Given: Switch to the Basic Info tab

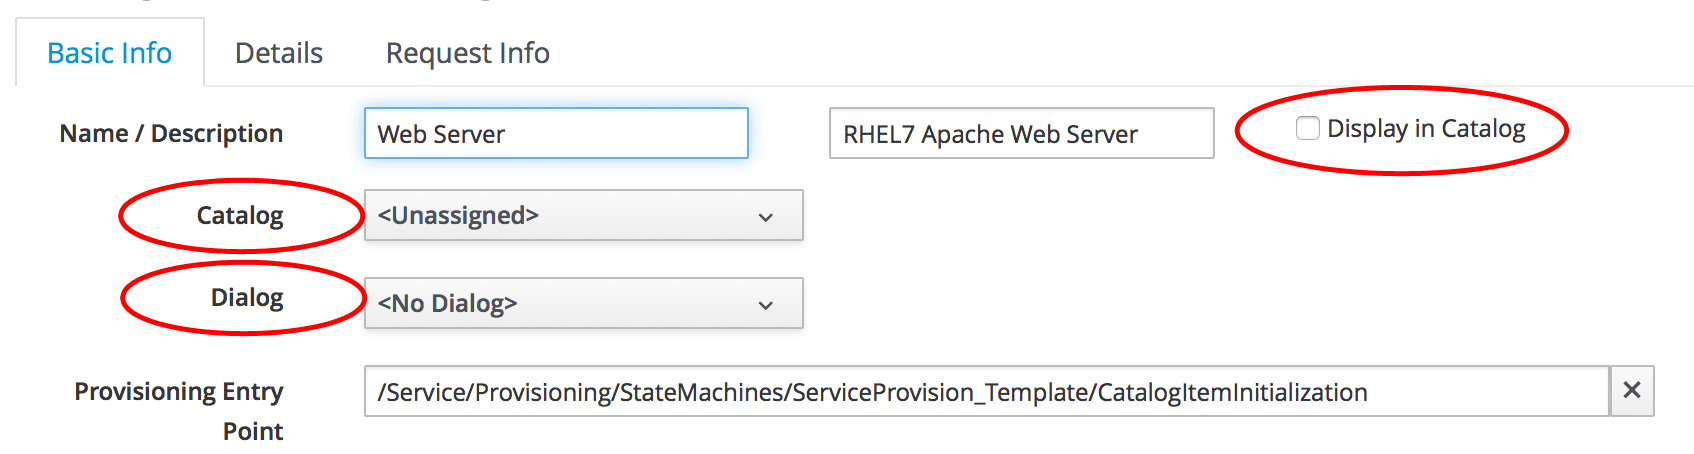Looking at the screenshot, I should click(x=110, y=53).
